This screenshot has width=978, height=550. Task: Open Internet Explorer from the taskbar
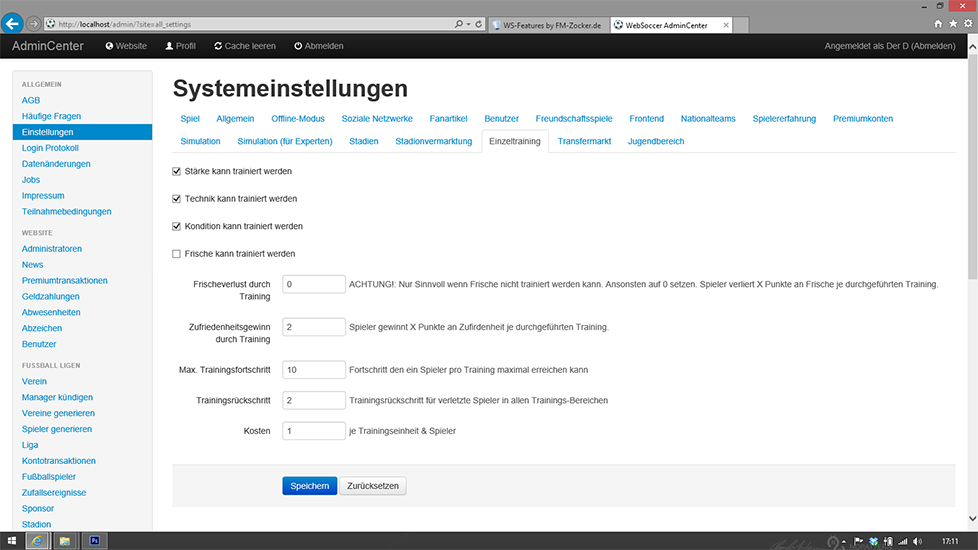tap(37, 541)
